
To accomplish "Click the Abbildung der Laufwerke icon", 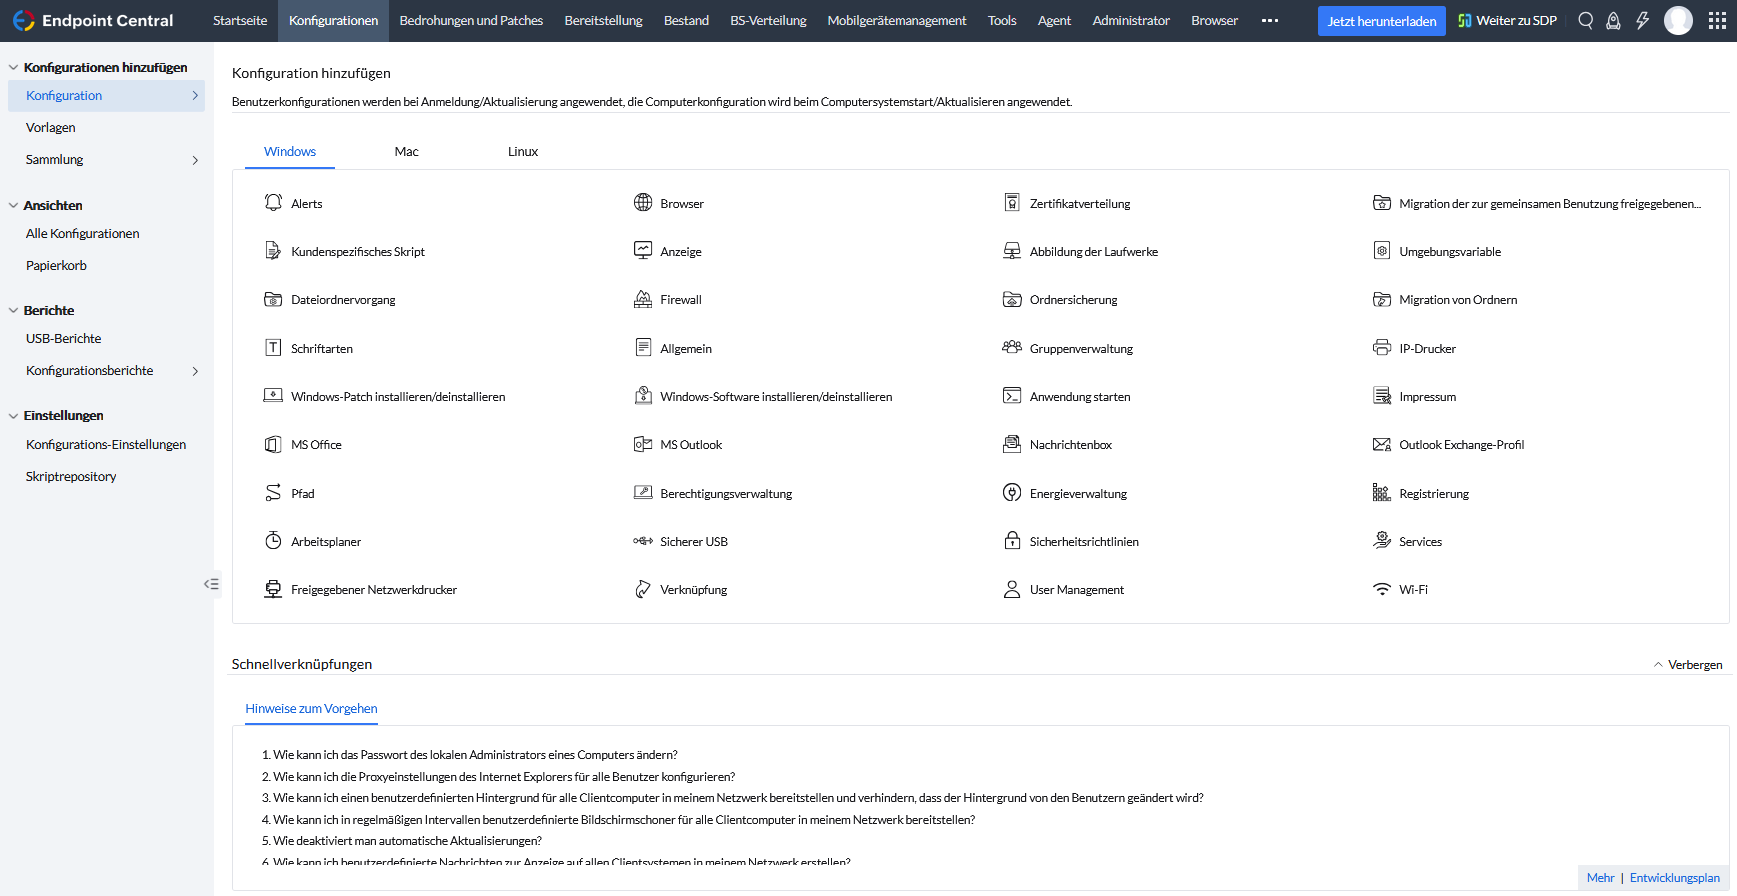I will coord(1012,251).
